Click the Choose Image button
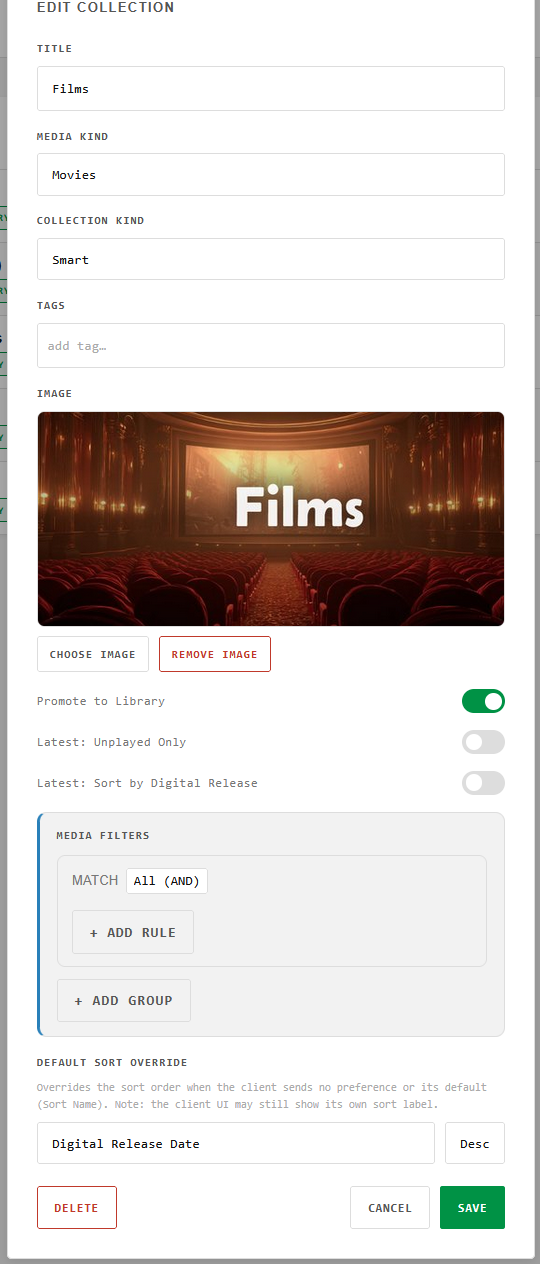 click(93, 654)
